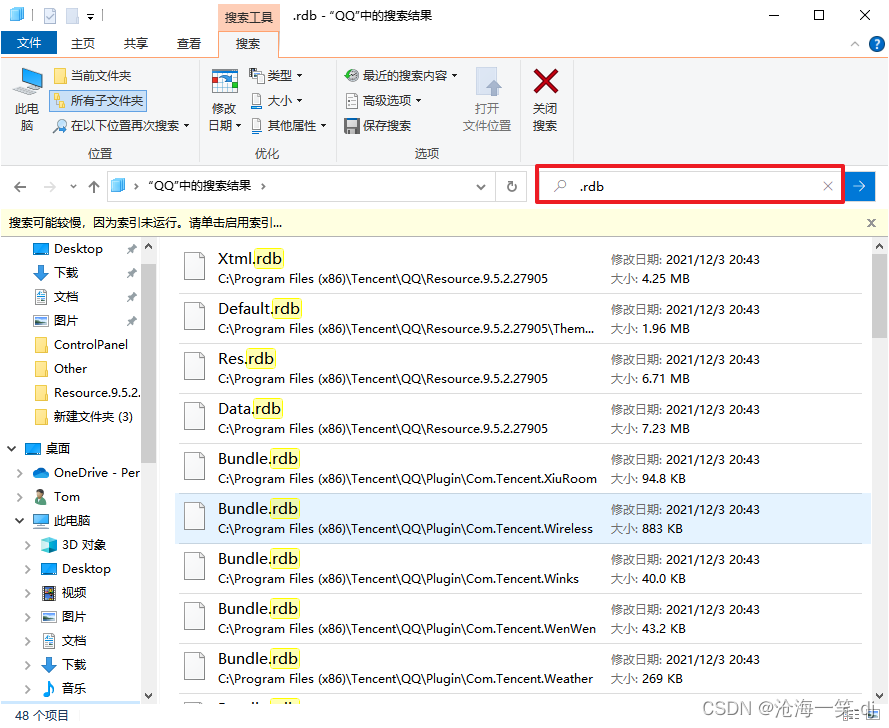Select the Search ribbon tab

[x=248, y=44]
